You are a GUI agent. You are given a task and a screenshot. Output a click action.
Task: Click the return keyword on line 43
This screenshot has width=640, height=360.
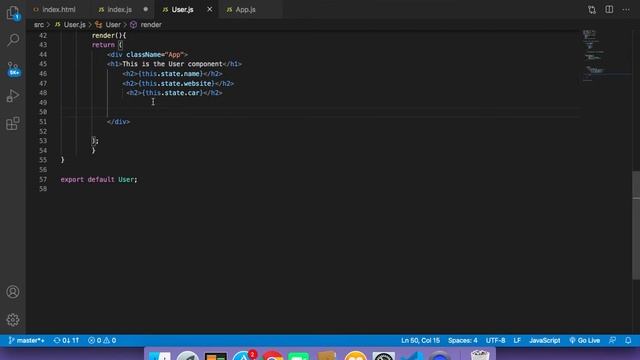click(103, 45)
